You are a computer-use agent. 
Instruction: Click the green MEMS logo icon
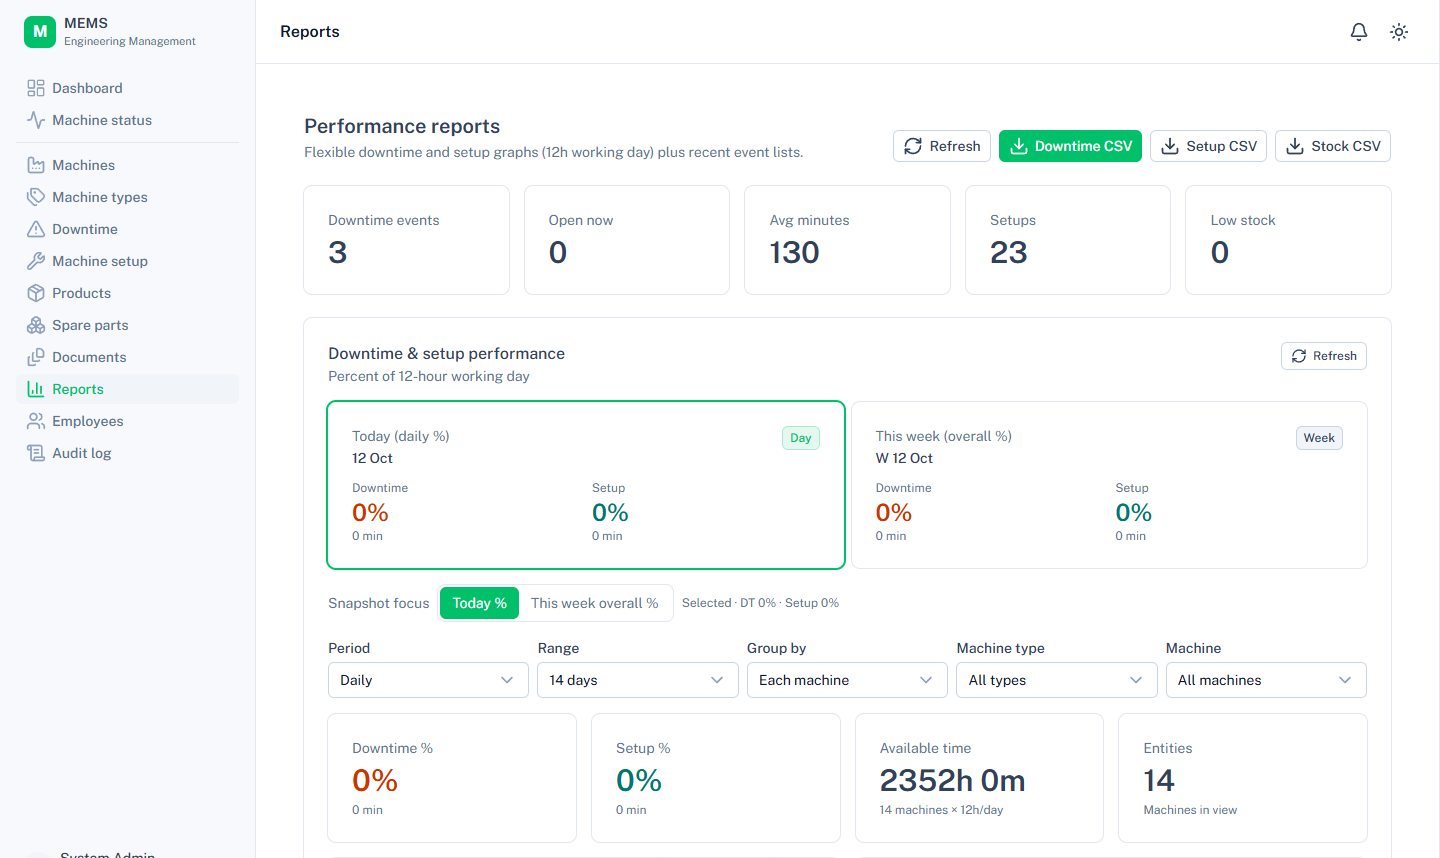point(40,31)
